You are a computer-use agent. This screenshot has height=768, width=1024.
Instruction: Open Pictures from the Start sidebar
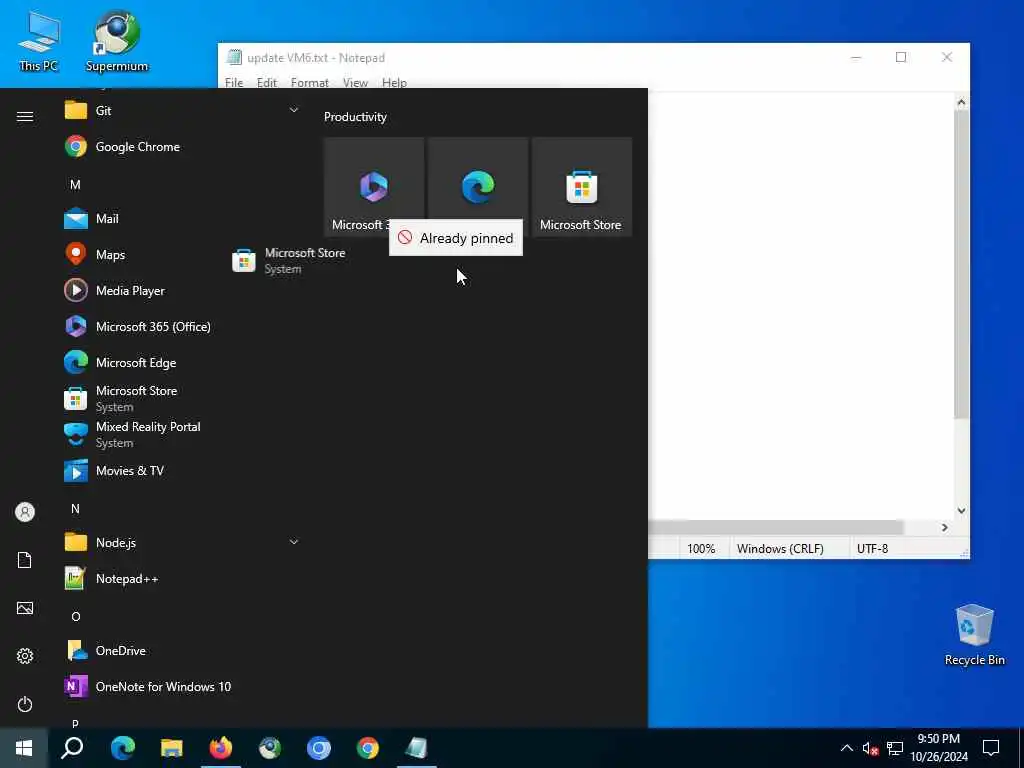tap(25, 608)
